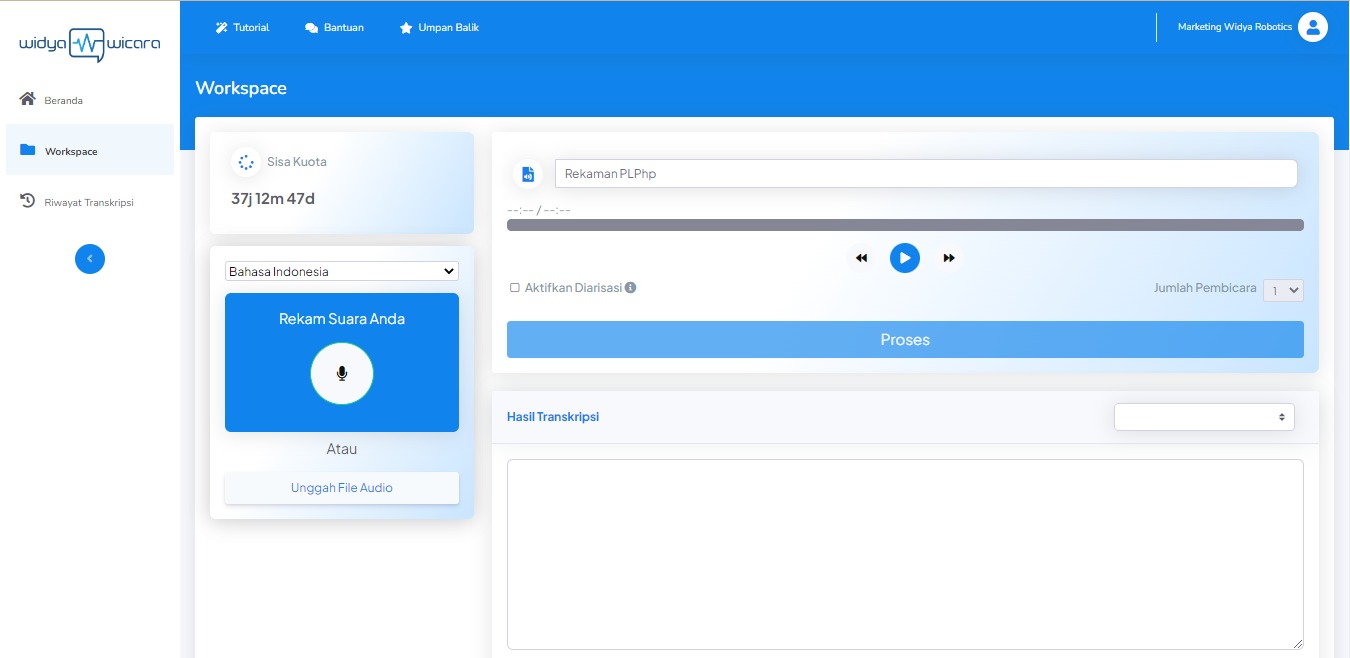Click the audio progress bar
This screenshot has width=1350, height=658.
click(x=905, y=225)
